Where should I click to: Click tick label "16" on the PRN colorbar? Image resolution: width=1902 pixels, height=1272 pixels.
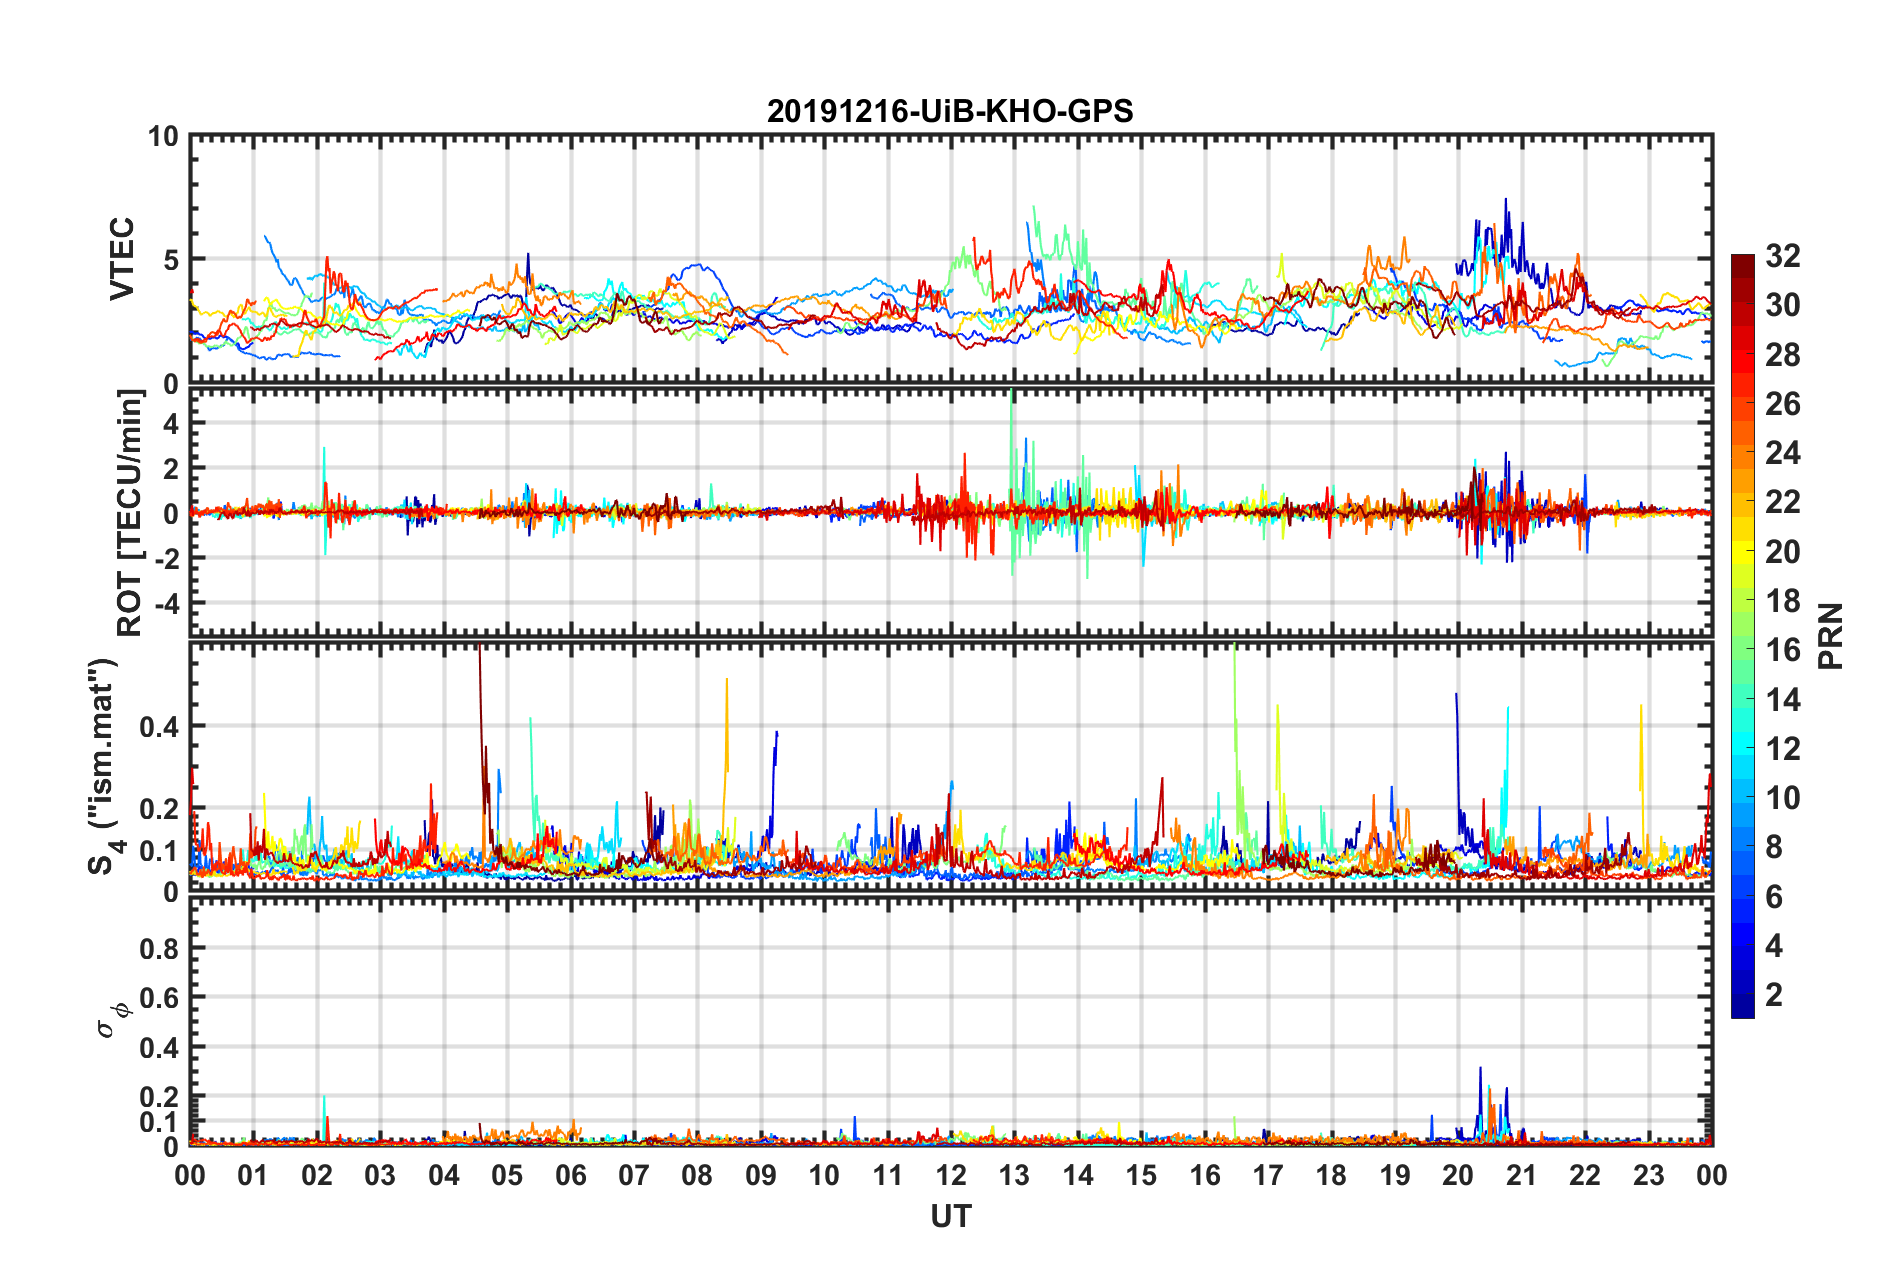pyautogui.click(x=1782, y=650)
